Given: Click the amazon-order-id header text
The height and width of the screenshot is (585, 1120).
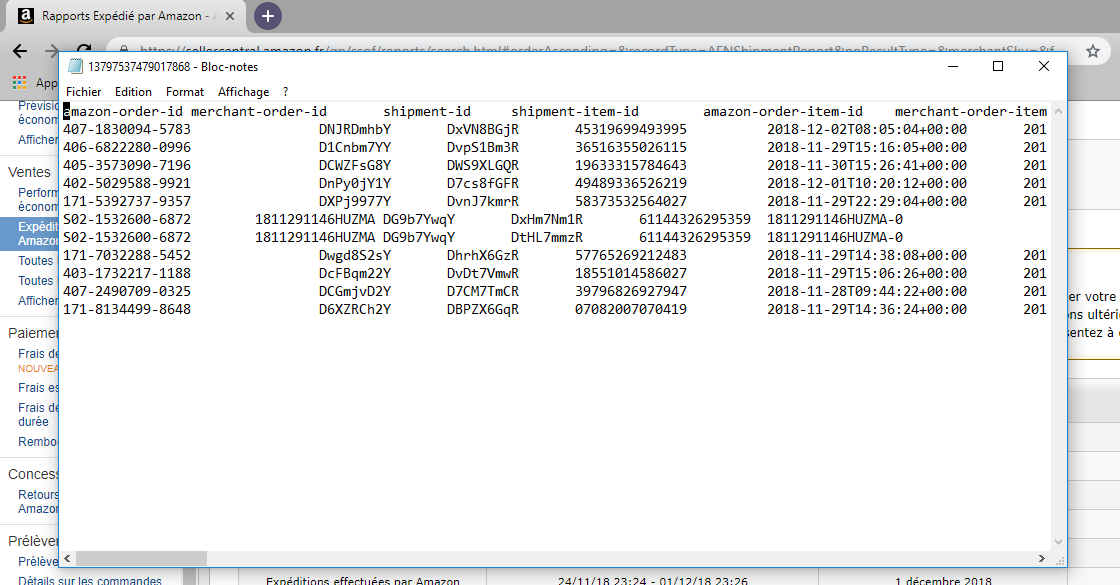Looking at the screenshot, I should point(123,111).
